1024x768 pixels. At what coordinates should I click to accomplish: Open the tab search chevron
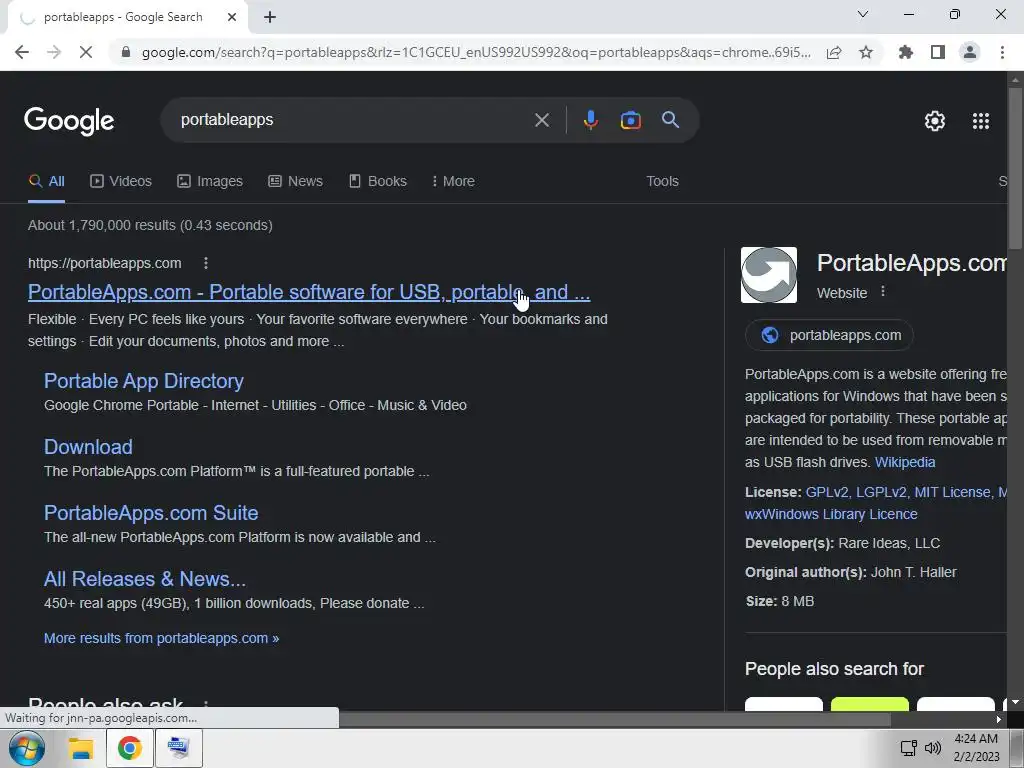pyautogui.click(x=863, y=14)
